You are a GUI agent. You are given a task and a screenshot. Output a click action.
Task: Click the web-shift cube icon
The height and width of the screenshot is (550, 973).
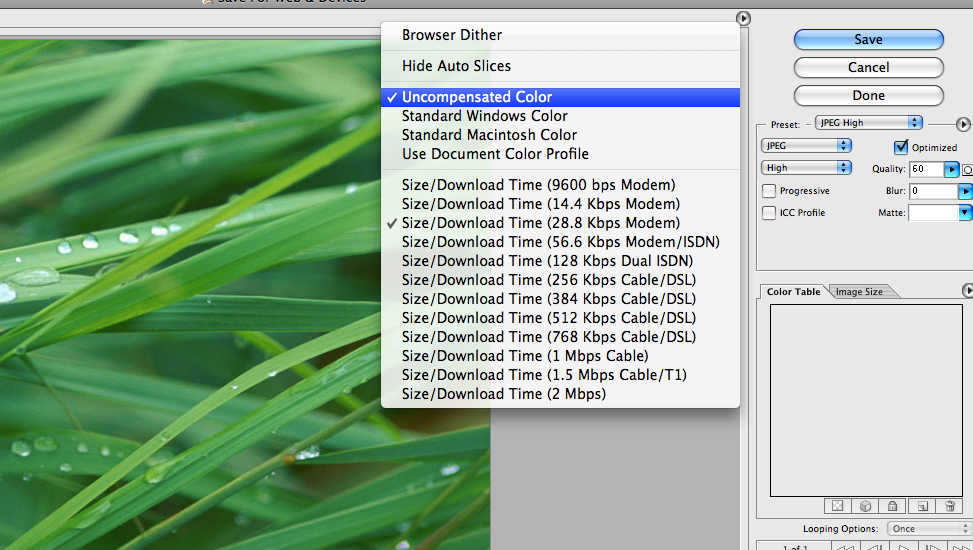pos(865,506)
